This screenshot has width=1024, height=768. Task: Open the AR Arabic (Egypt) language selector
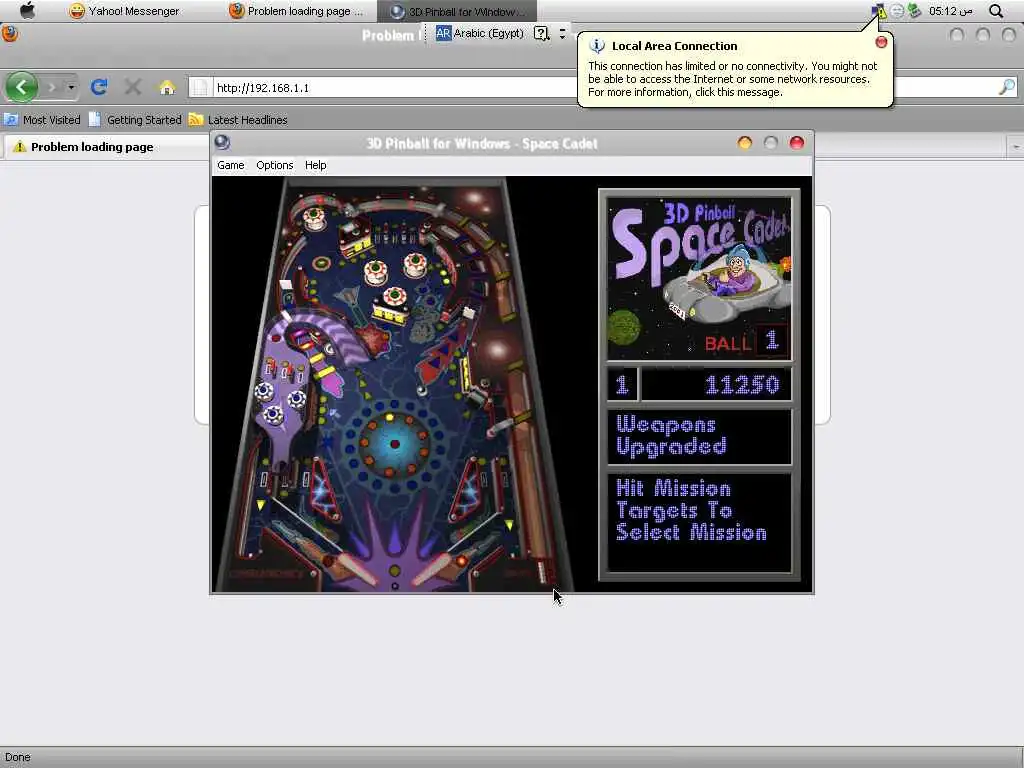click(480, 33)
